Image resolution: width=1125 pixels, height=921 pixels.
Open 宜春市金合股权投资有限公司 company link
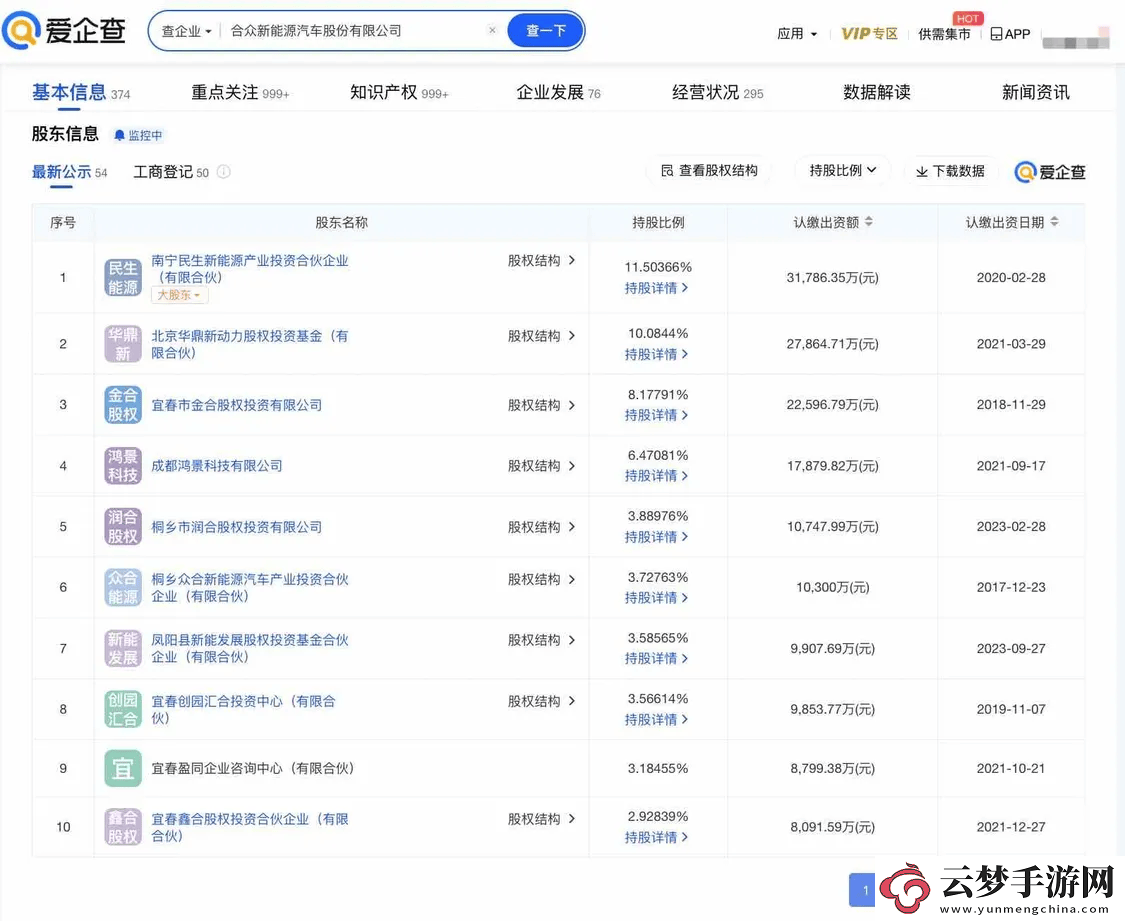point(236,405)
